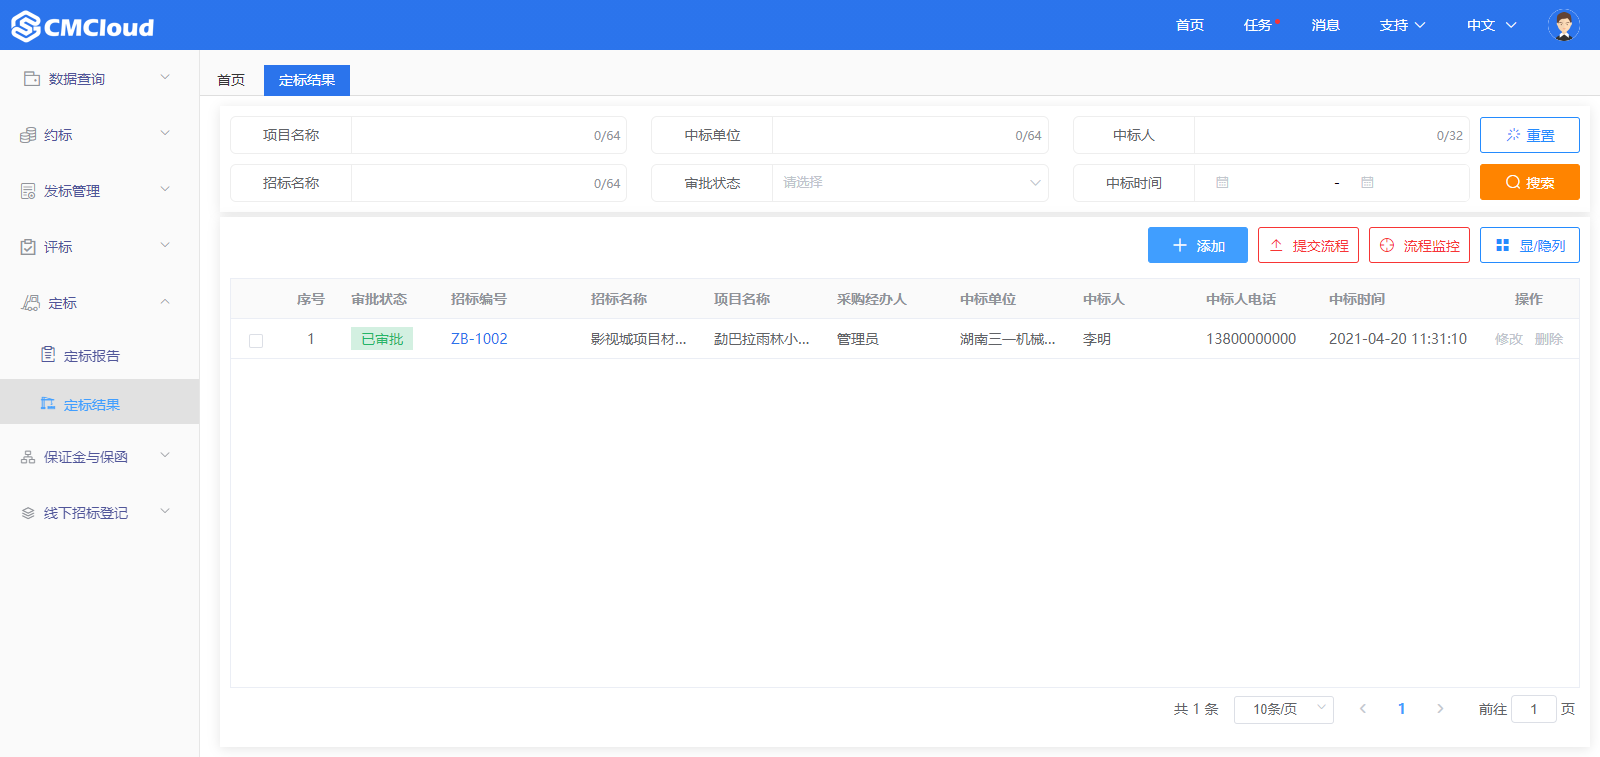Click the orange 搜索 button

pyautogui.click(x=1530, y=182)
